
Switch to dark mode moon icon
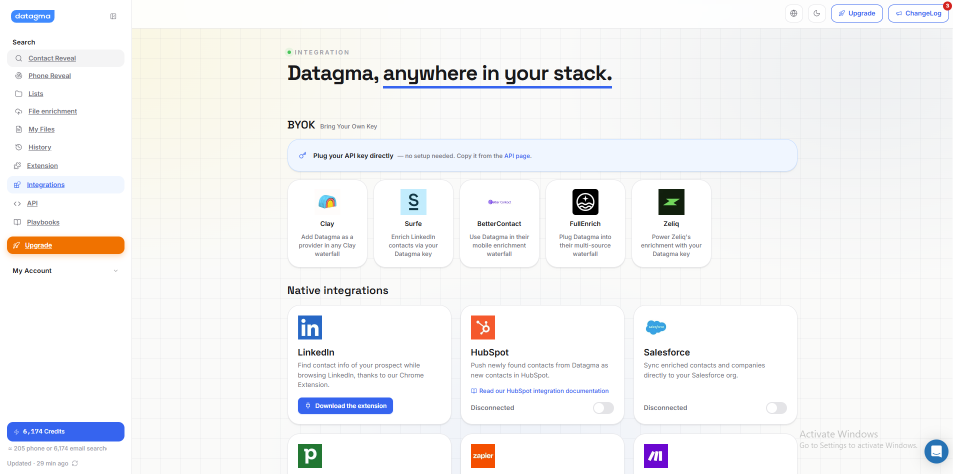click(817, 13)
